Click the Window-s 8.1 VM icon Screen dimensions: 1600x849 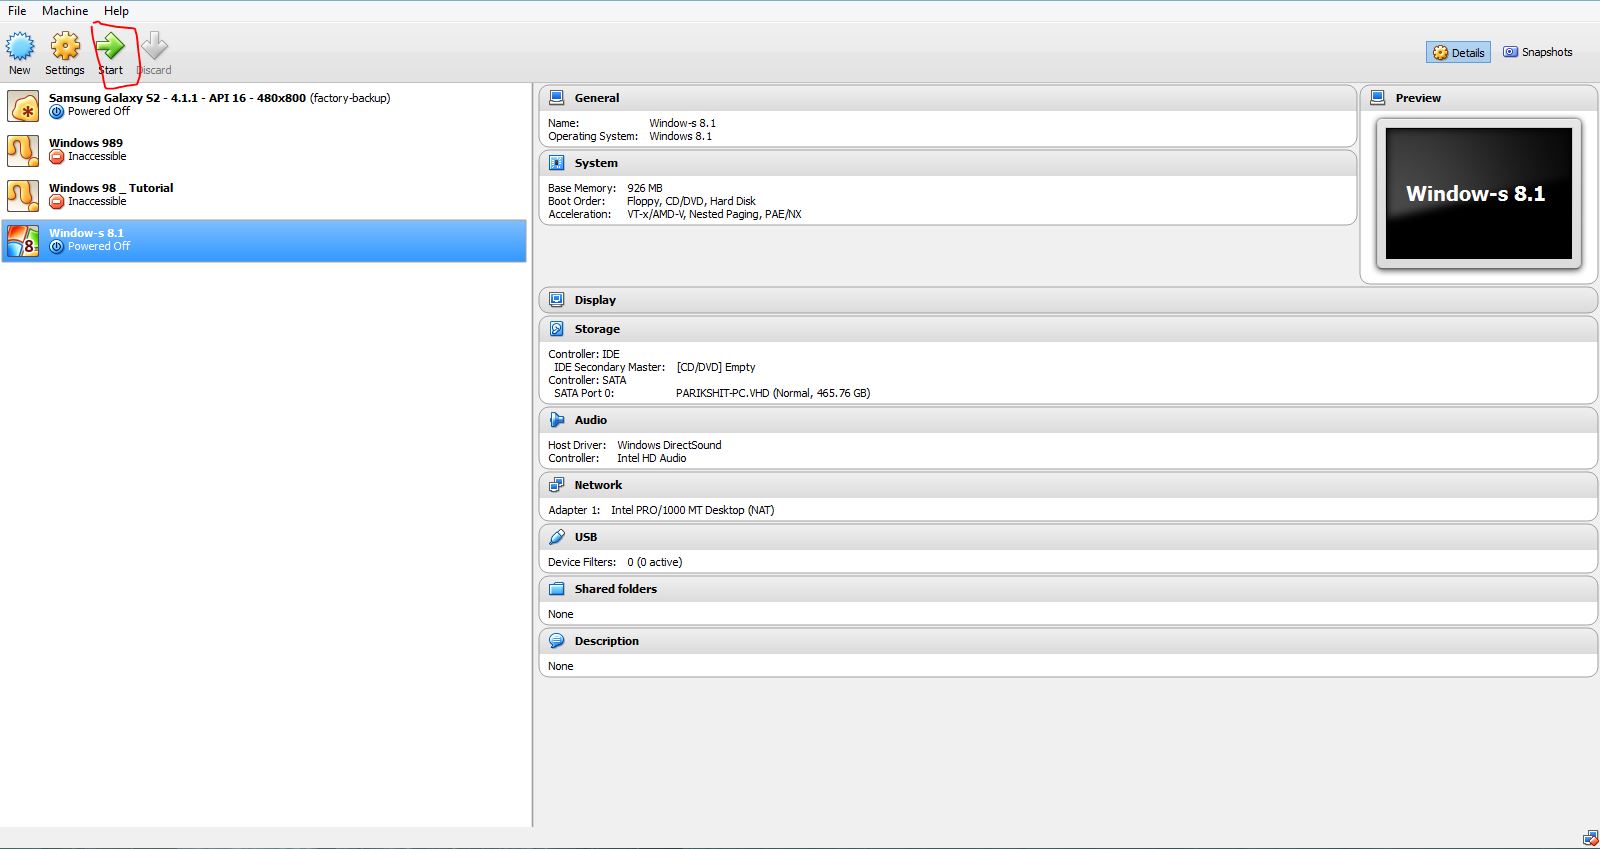point(23,241)
